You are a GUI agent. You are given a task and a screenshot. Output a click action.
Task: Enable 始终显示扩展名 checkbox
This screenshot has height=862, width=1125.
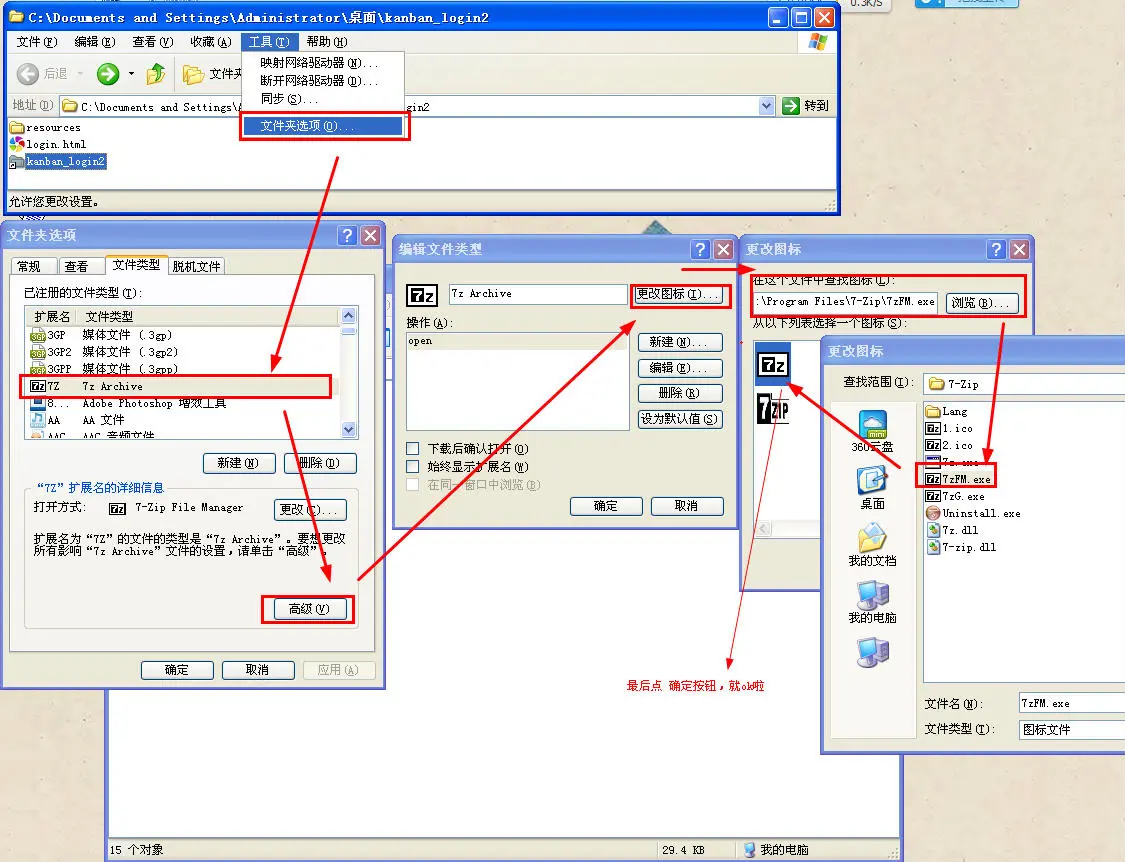(413, 467)
